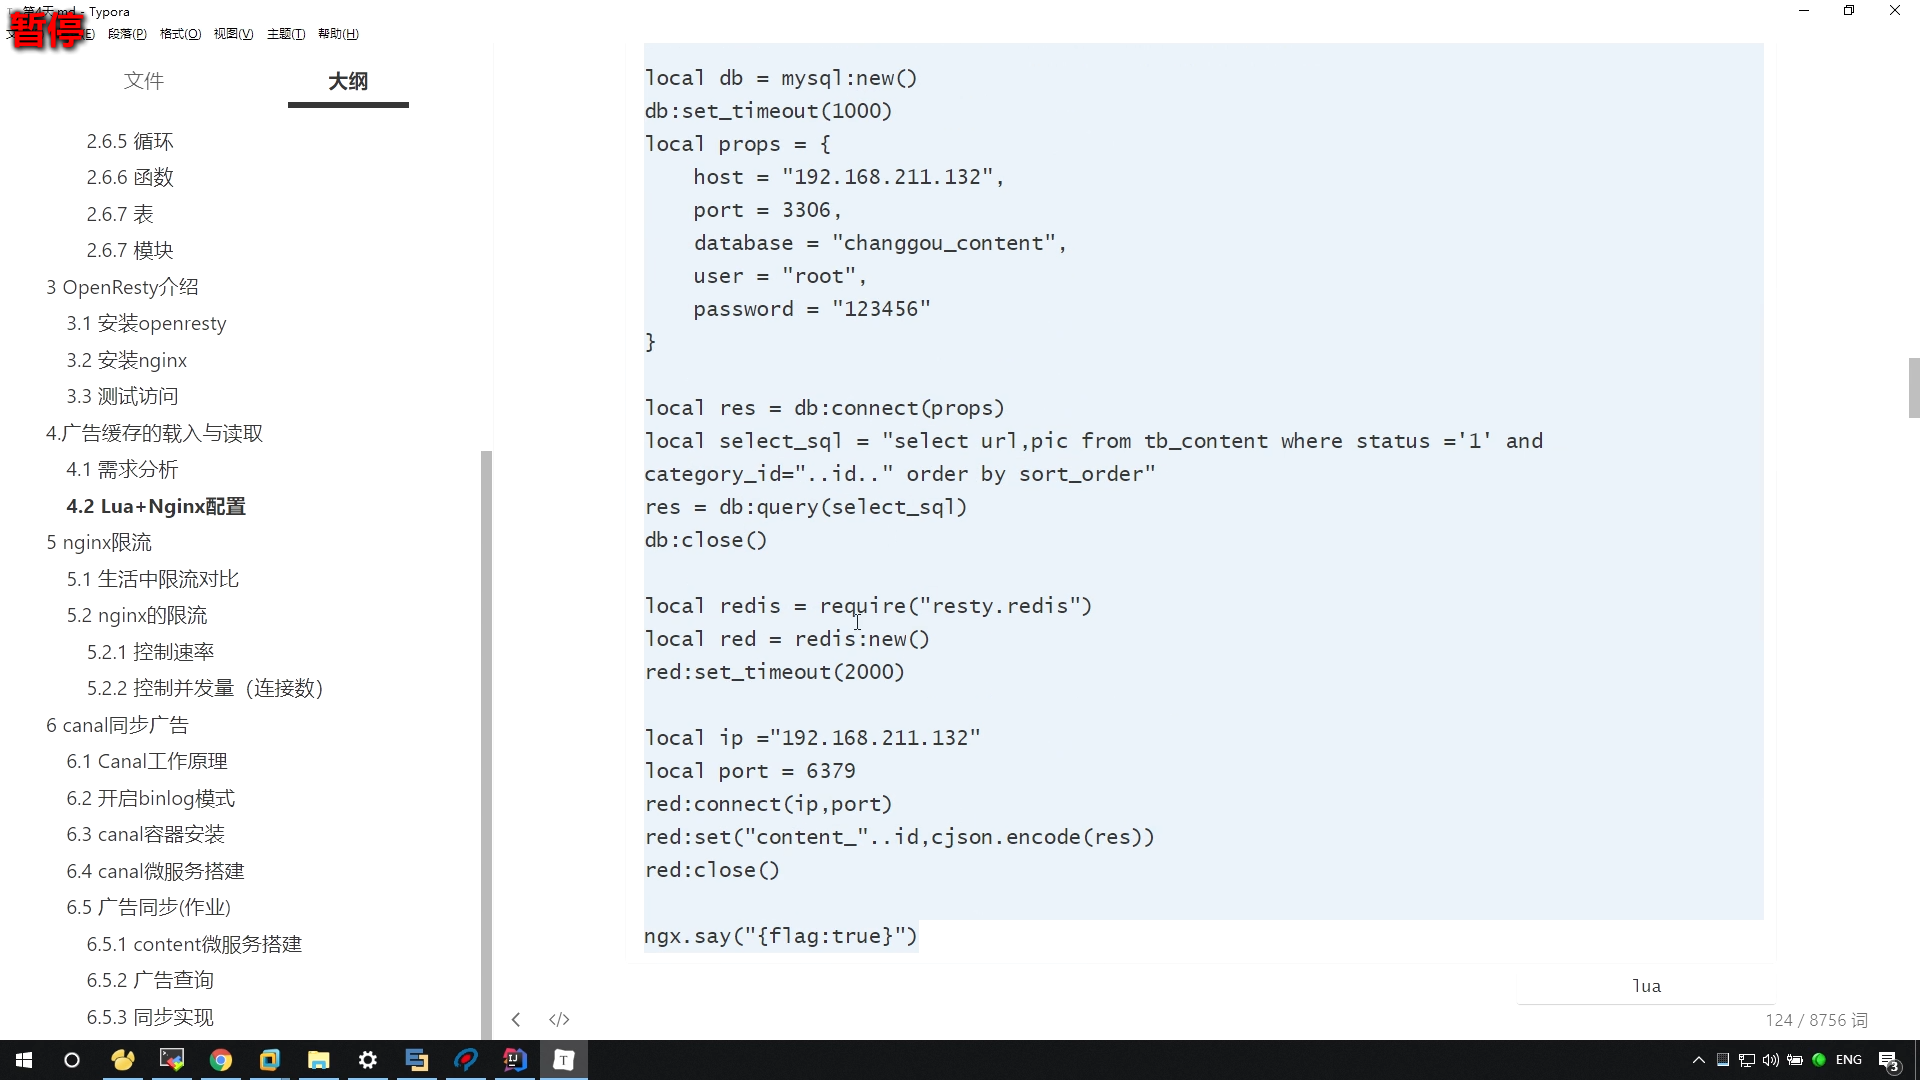Screen dimensions: 1920x1080
Task: Click the outline sidebar scrollbar thumb
Action: click(x=486, y=745)
